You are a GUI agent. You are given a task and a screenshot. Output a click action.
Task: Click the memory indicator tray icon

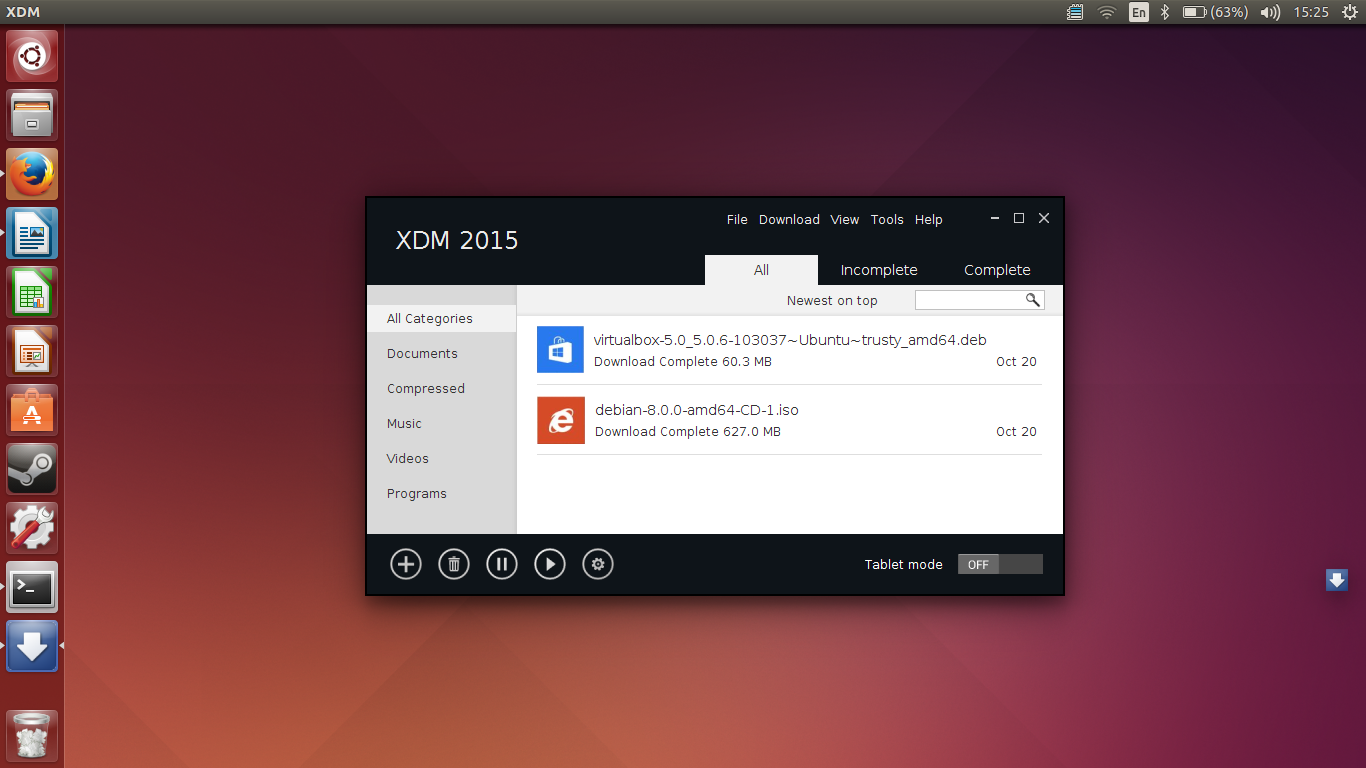pos(1075,12)
